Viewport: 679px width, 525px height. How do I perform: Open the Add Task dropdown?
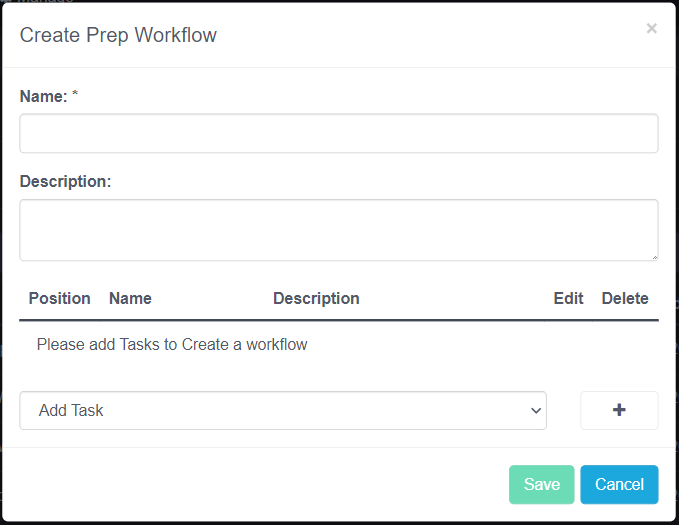(283, 410)
